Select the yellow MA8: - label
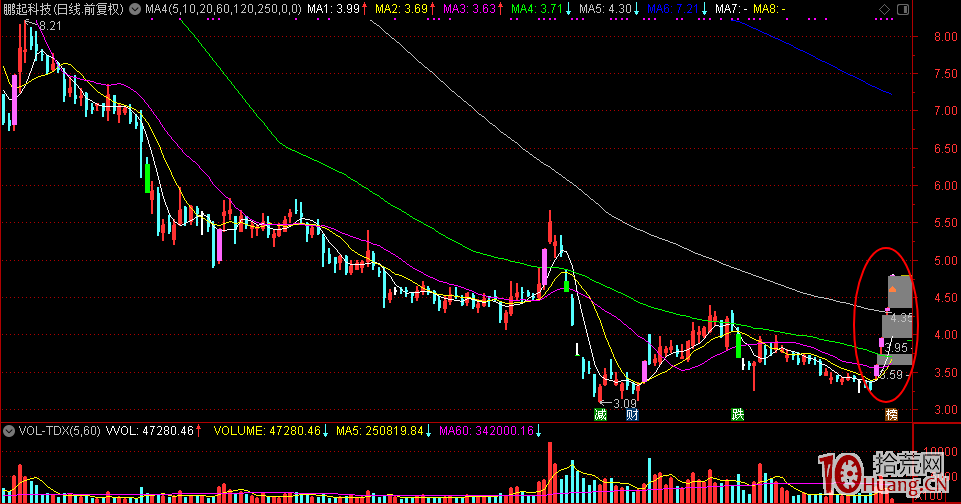Viewport: 961px width, 504px height. pyautogui.click(x=769, y=9)
